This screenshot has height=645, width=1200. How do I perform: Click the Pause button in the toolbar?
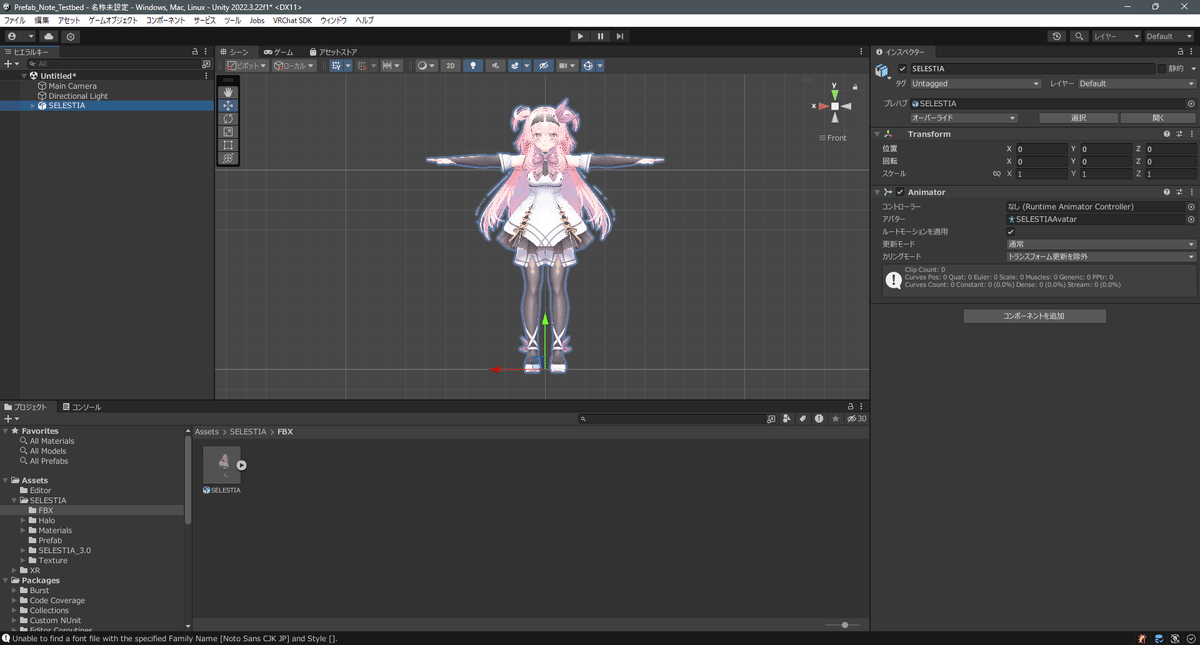(x=600, y=36)
